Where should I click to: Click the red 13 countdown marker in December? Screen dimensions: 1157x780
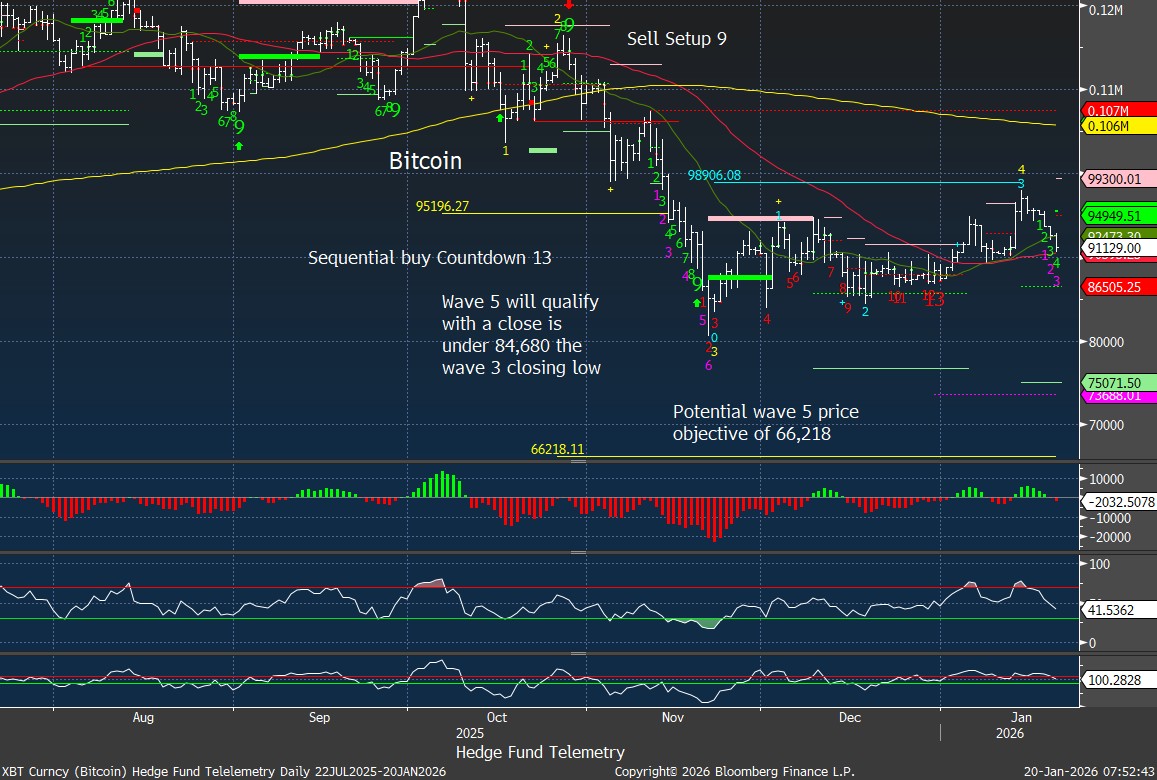pos(934,300)
